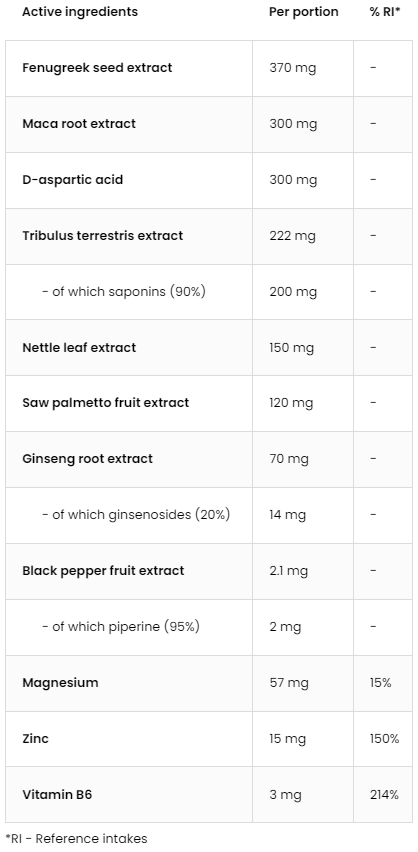The width and height of the screenshot is (418, 852).
Task: Select the Zinc ingredient name
Action: pyautogui.click(x=35, y=739)
